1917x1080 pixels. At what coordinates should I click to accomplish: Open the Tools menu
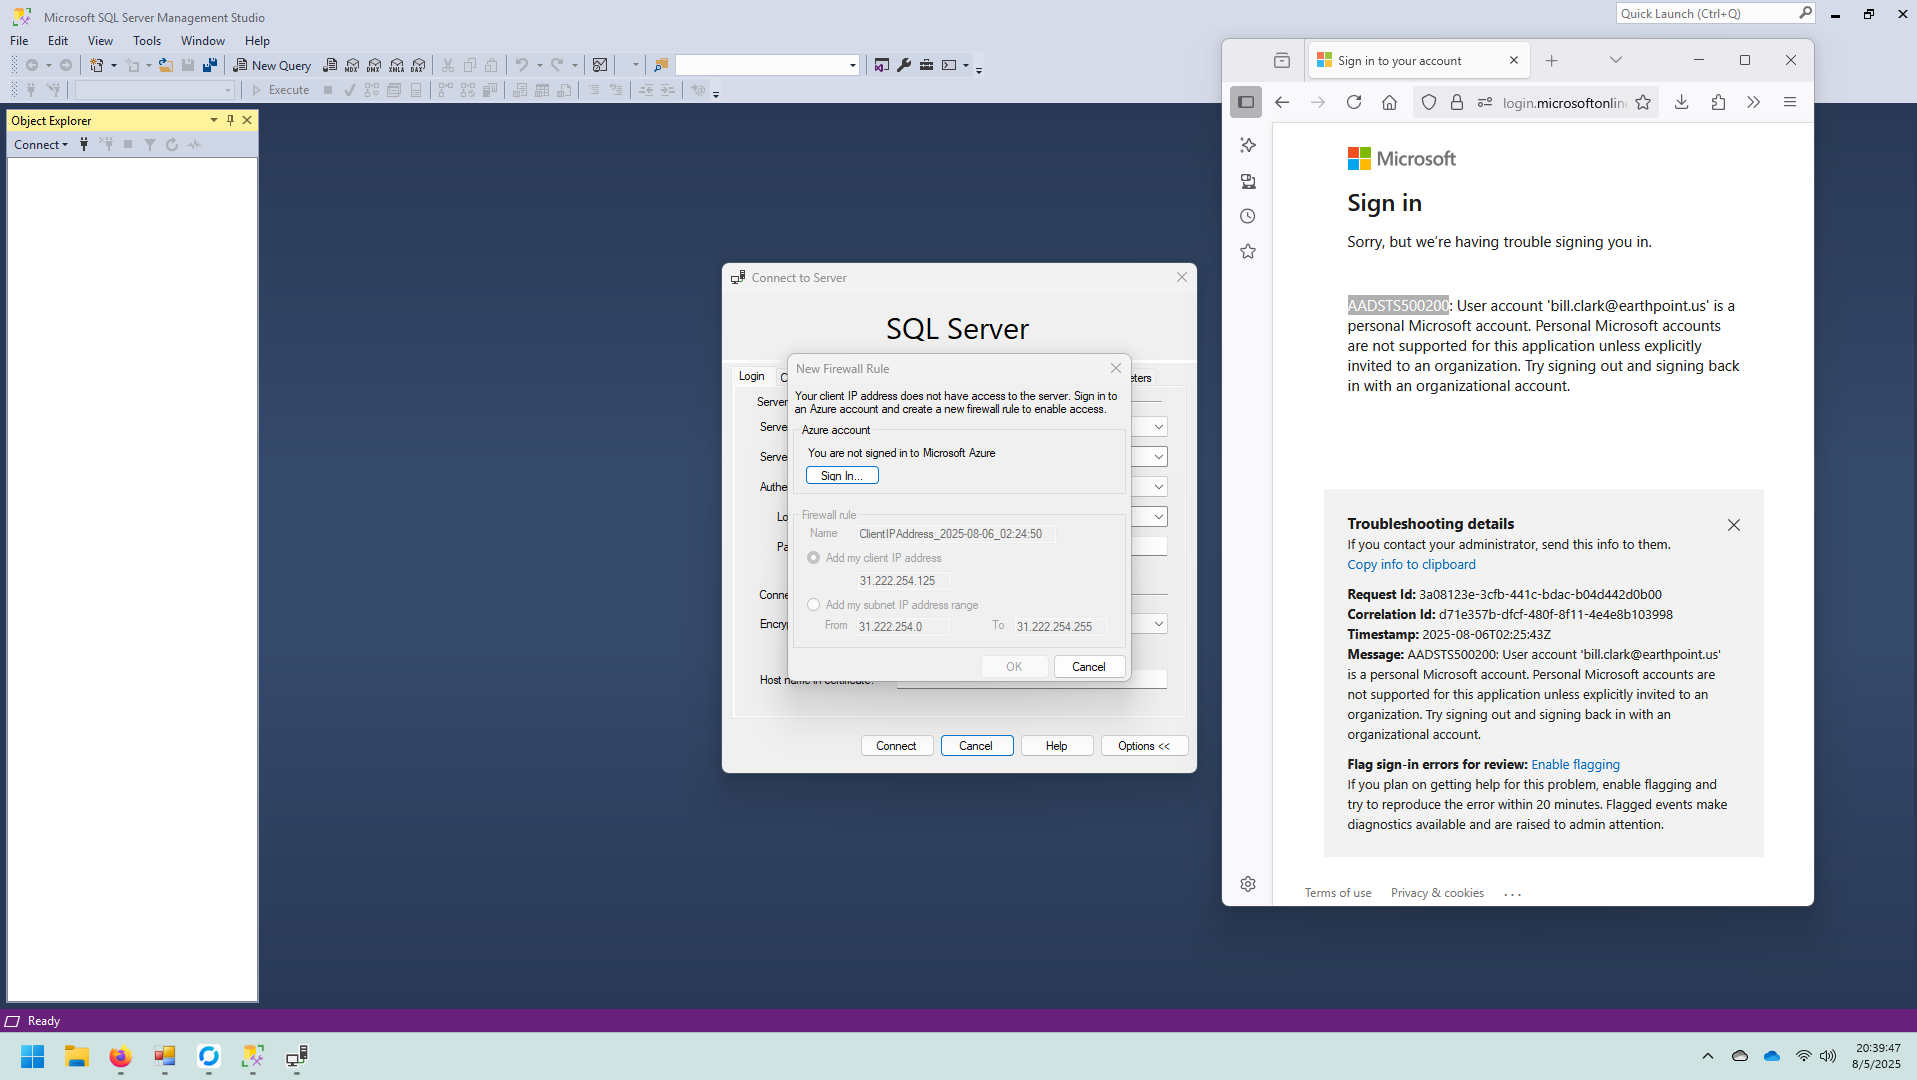pos(147,41)
